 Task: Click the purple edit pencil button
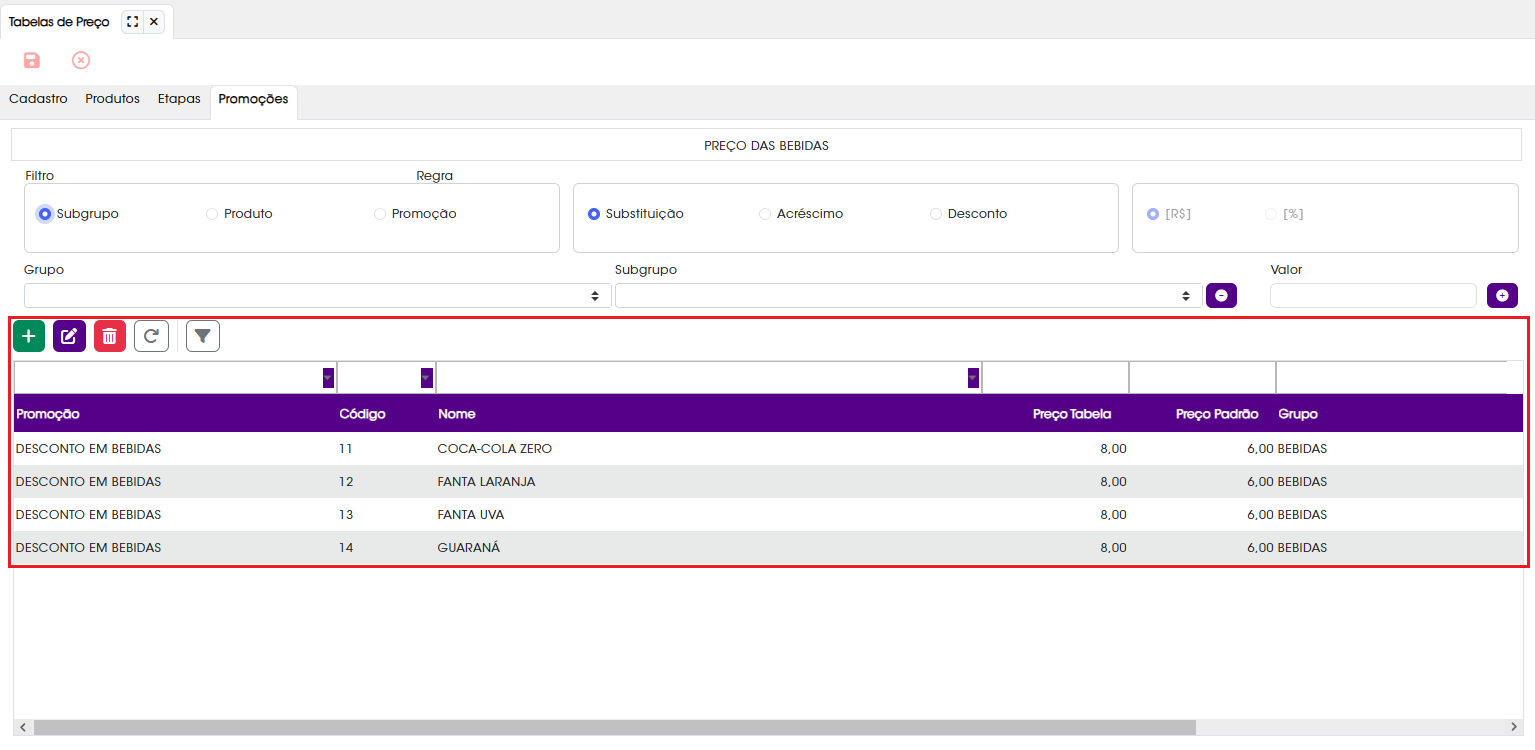pyautogui.click(x=70, y=336)
